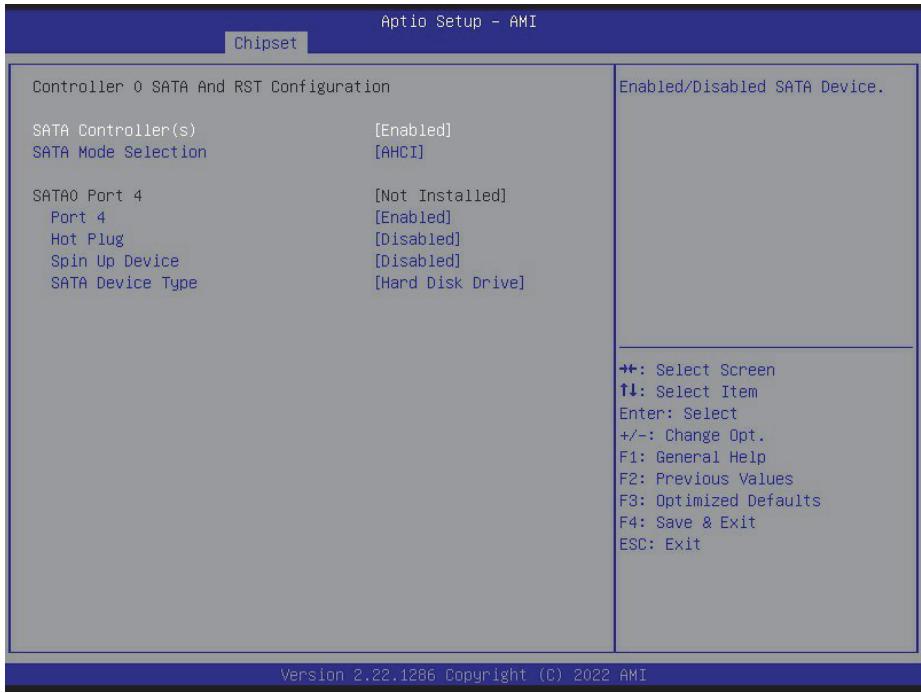This screenshot has height=693, width=921.
Task: Click the F2: Previous Values hint
Action: click(x=706, y=479)
